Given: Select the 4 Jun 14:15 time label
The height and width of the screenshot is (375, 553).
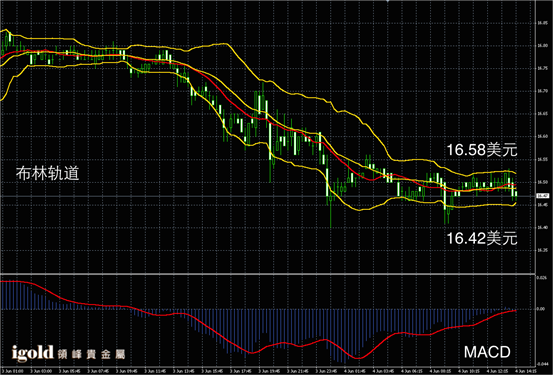Looking at the screenshot, I should [526, 371].
